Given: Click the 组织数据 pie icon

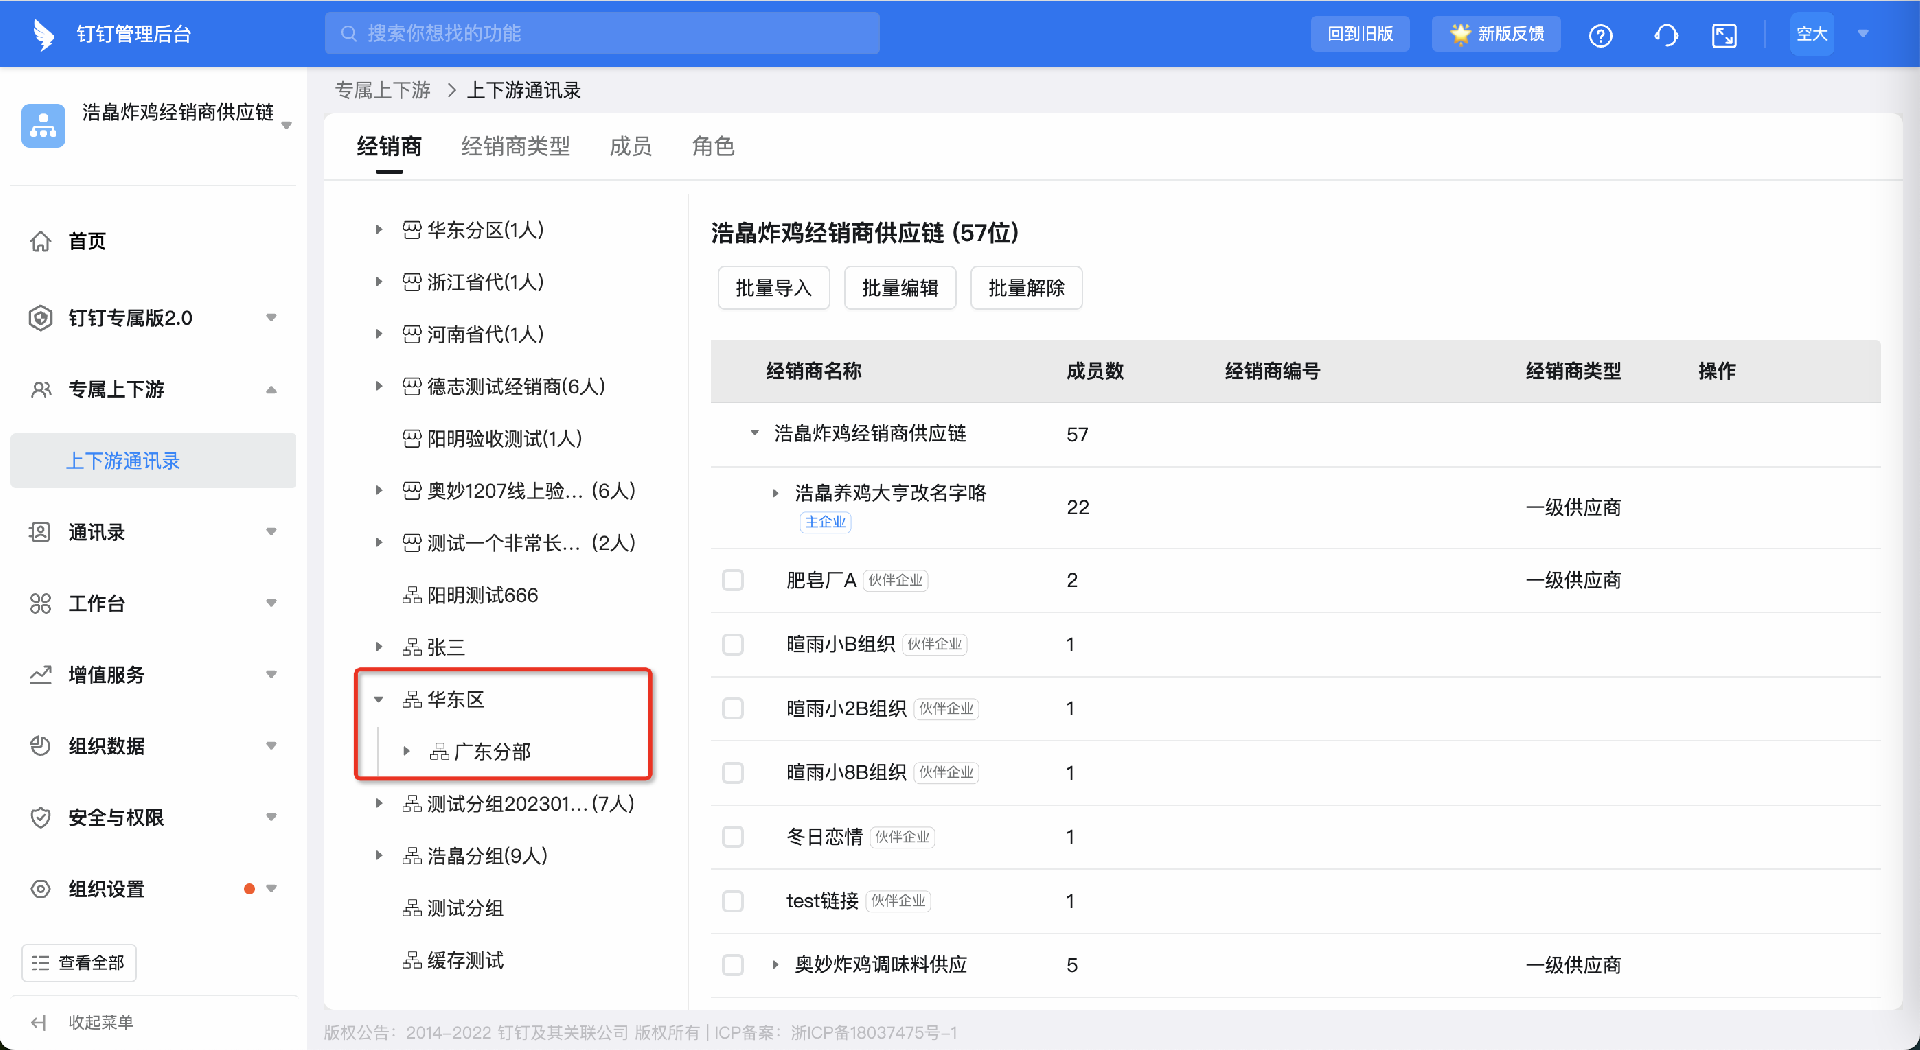Looking at the screenshot, I should pos(40,746).
